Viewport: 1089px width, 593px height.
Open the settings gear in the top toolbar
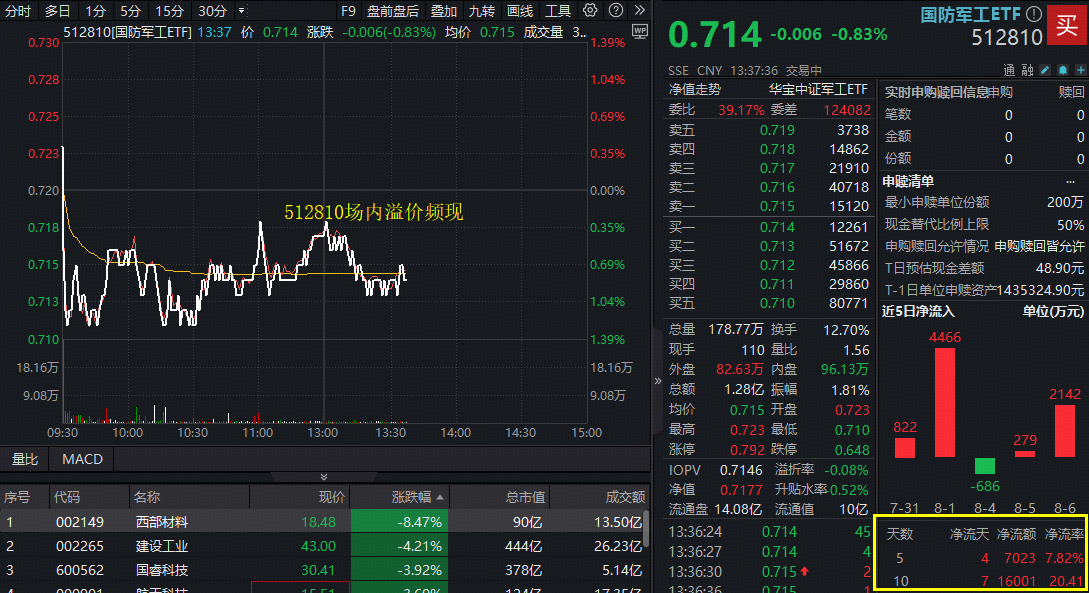[590, 11]
